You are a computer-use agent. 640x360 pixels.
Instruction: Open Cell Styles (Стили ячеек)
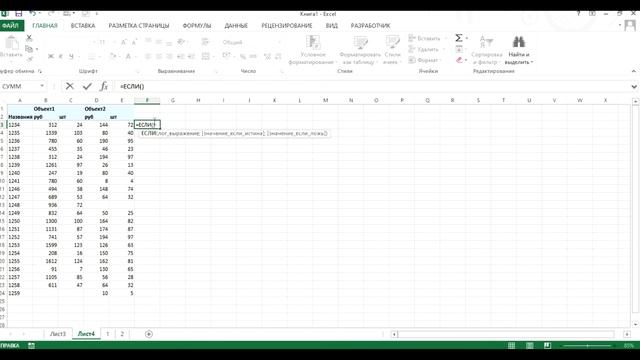tap(392, 50)
